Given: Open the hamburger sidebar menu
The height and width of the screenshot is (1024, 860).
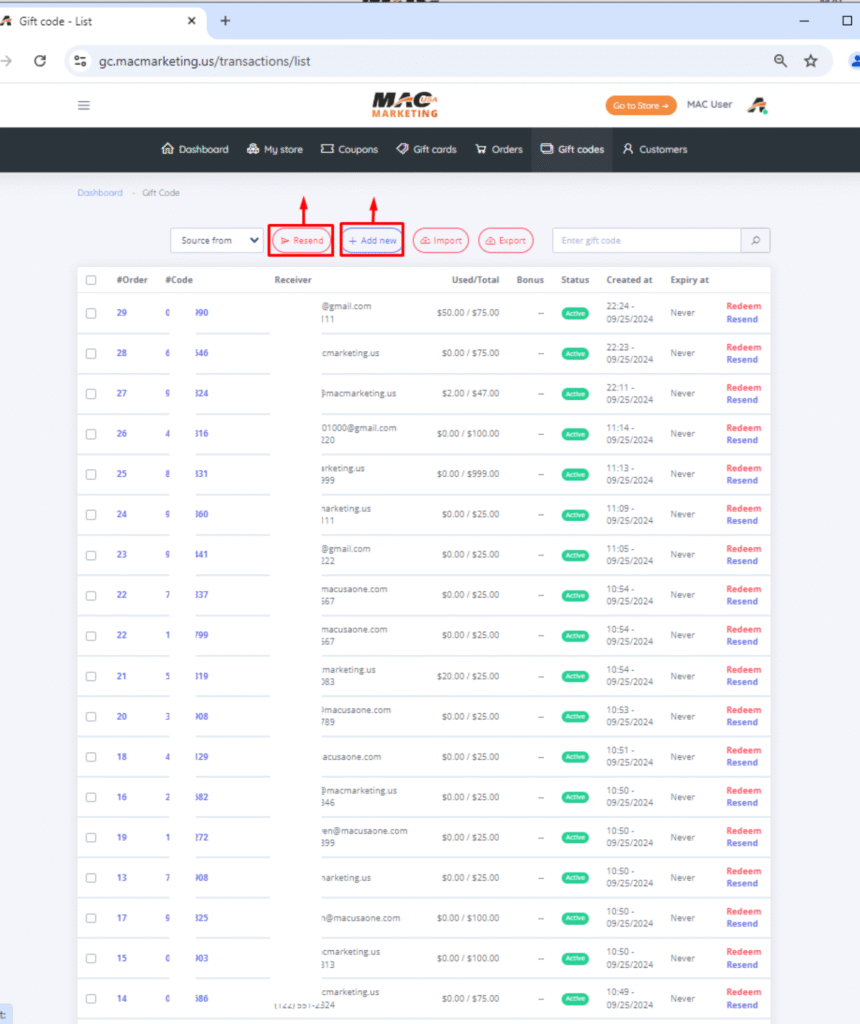Looking at the screenshot, I should 84,105.
